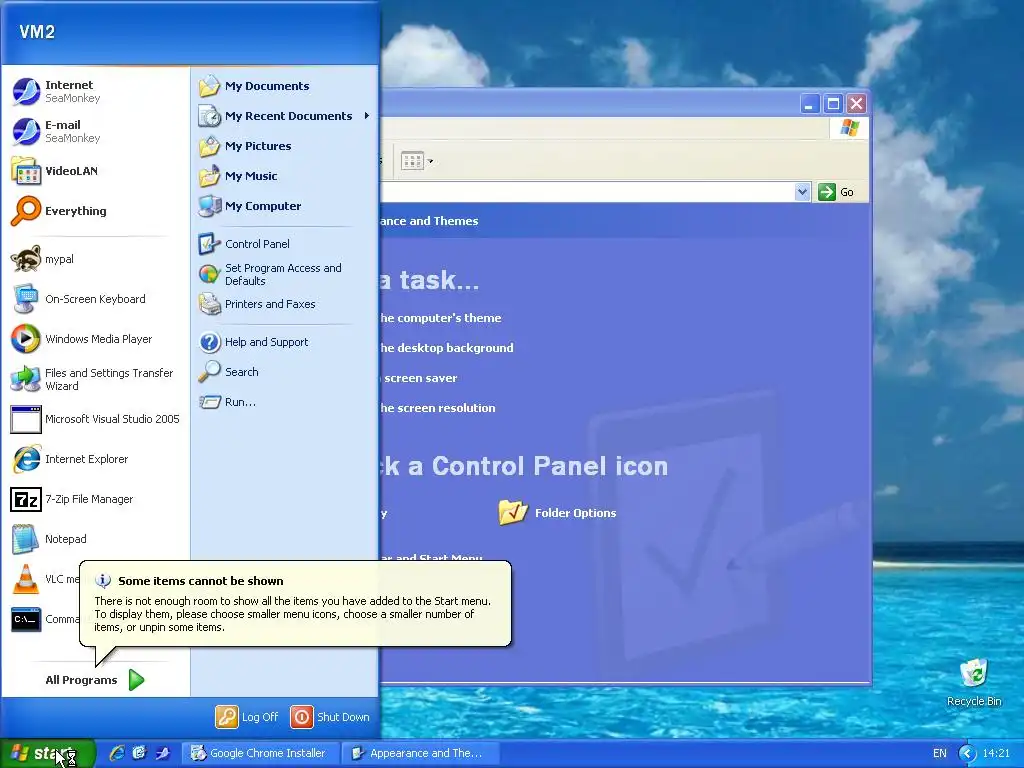Open Help and Support
1024x768 pixels.
pyautogui.click(x=284, y=342)
